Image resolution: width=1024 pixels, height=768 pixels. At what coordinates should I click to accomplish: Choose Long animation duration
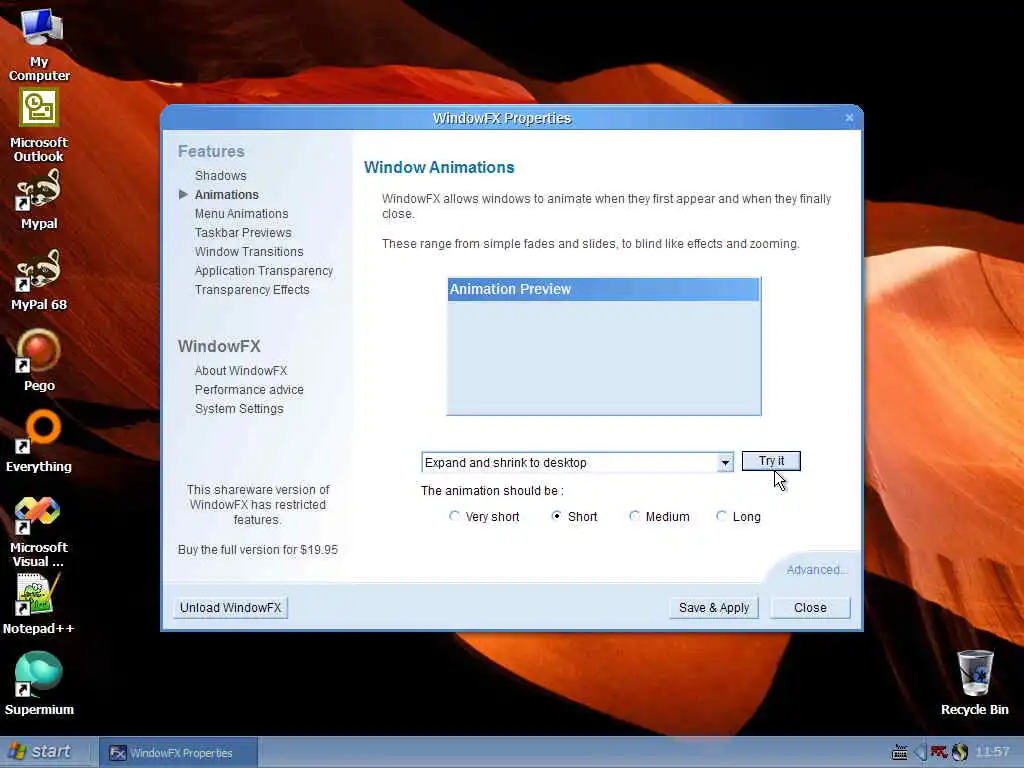click(738, 517)
